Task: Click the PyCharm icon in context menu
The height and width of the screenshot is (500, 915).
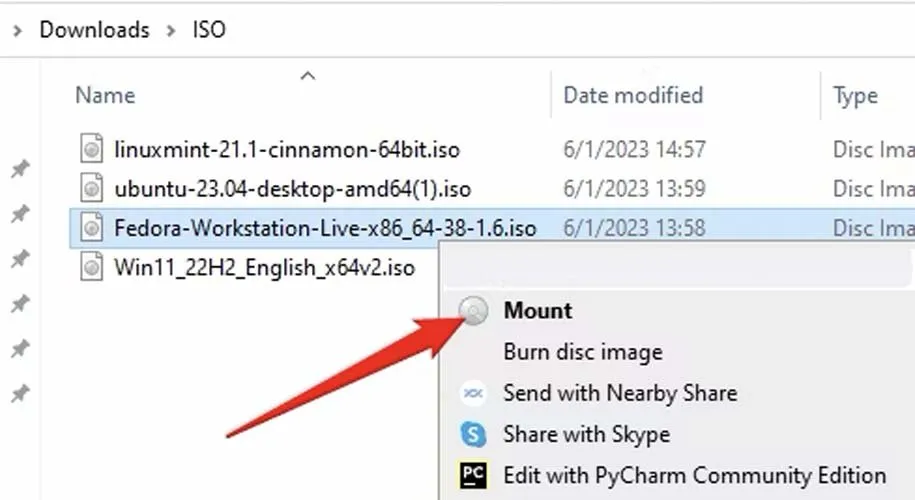Action: (x=473, y=475)
